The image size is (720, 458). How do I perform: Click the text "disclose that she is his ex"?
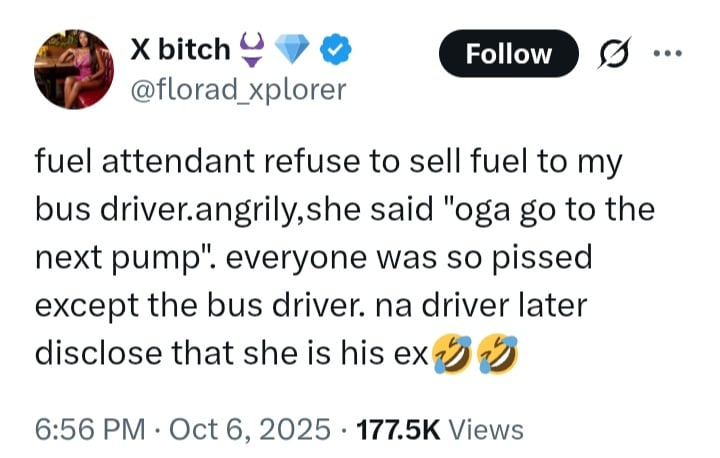pos(231,353)
